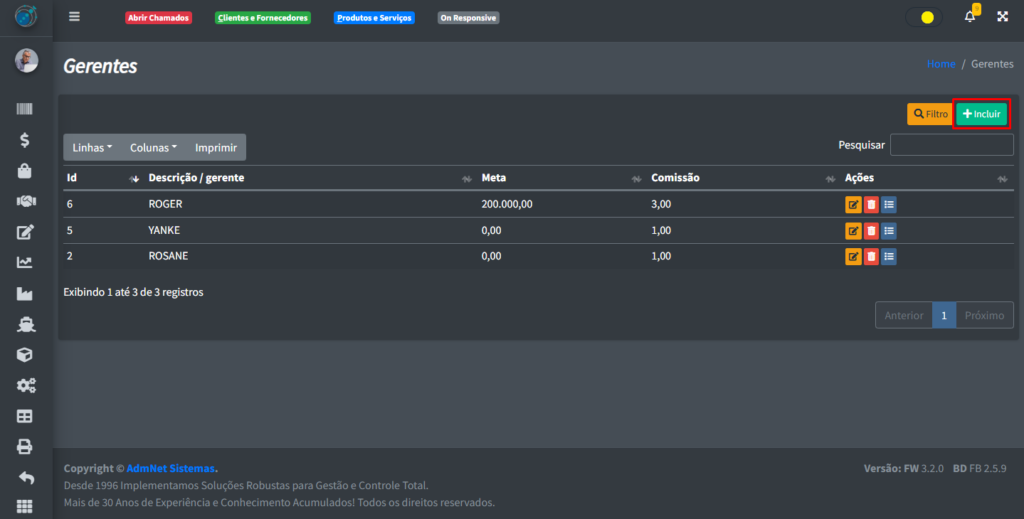This screenshot has width=1024, height=519.
Task: Focus the Pesquisar search field
Action: [951, 145]
